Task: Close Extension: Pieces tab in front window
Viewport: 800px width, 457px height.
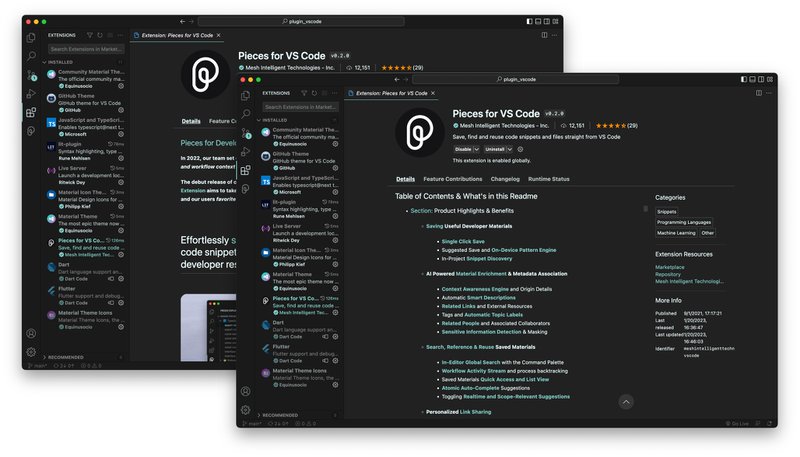Action: (x=433, y=93)
